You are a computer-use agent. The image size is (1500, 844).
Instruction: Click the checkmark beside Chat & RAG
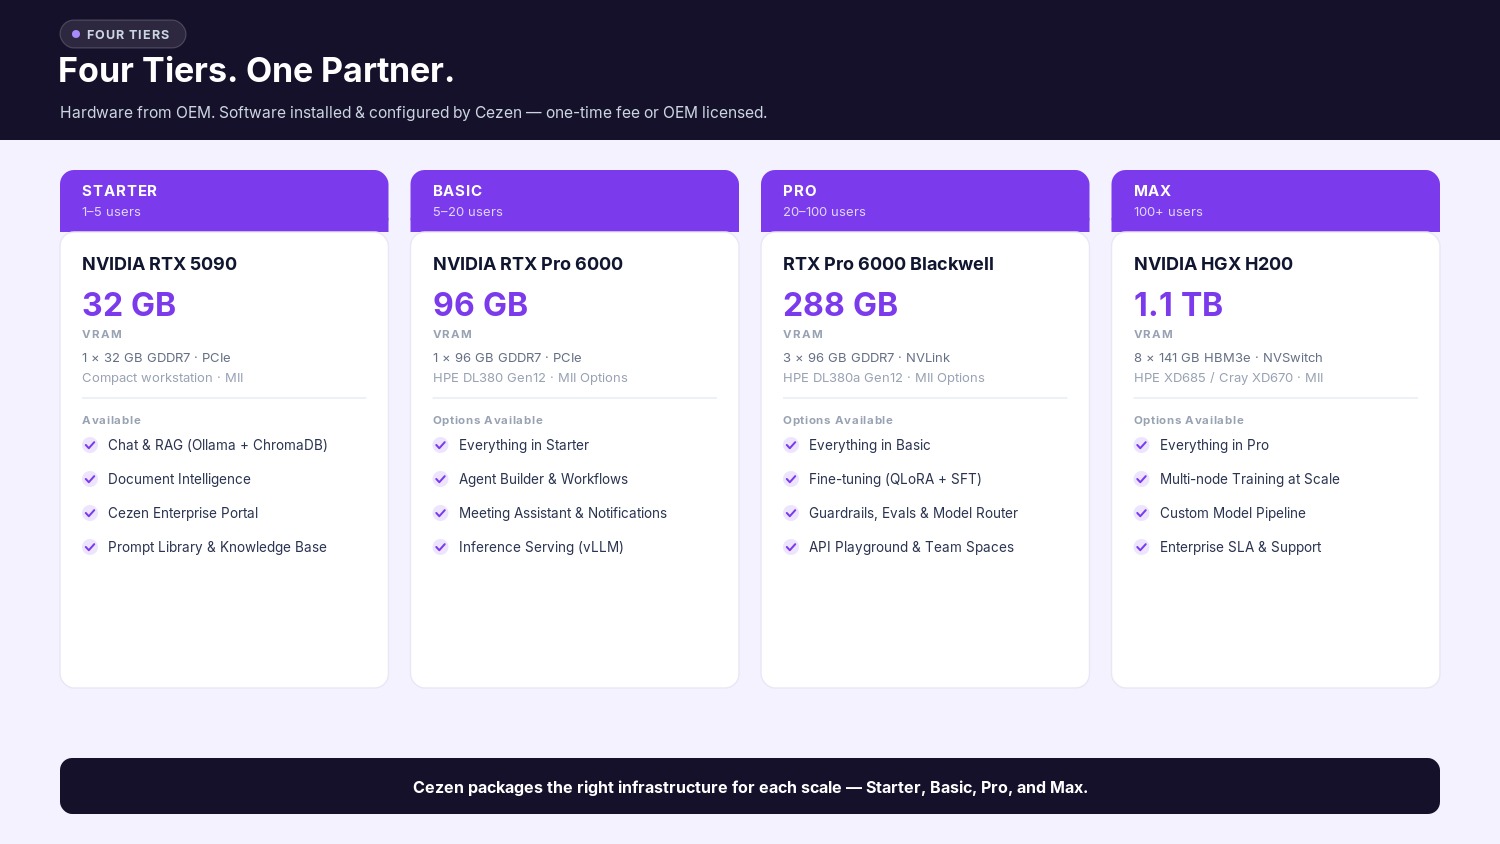coord(90,445)
